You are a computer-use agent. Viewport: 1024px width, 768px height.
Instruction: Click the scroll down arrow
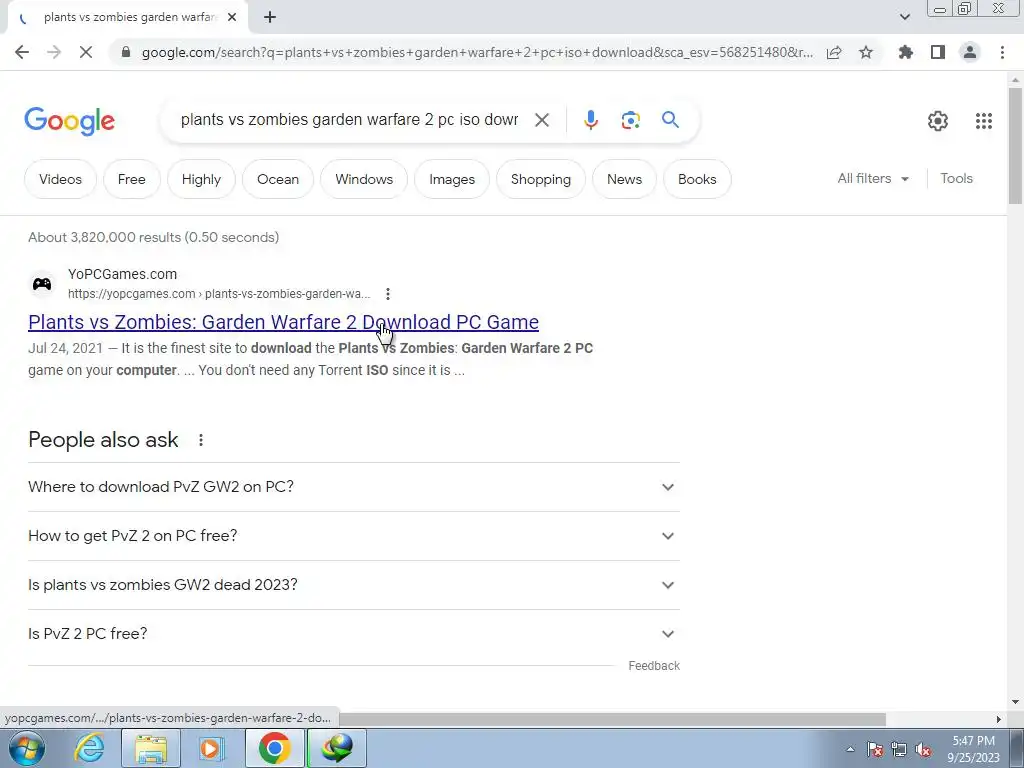click(1015, 702)
